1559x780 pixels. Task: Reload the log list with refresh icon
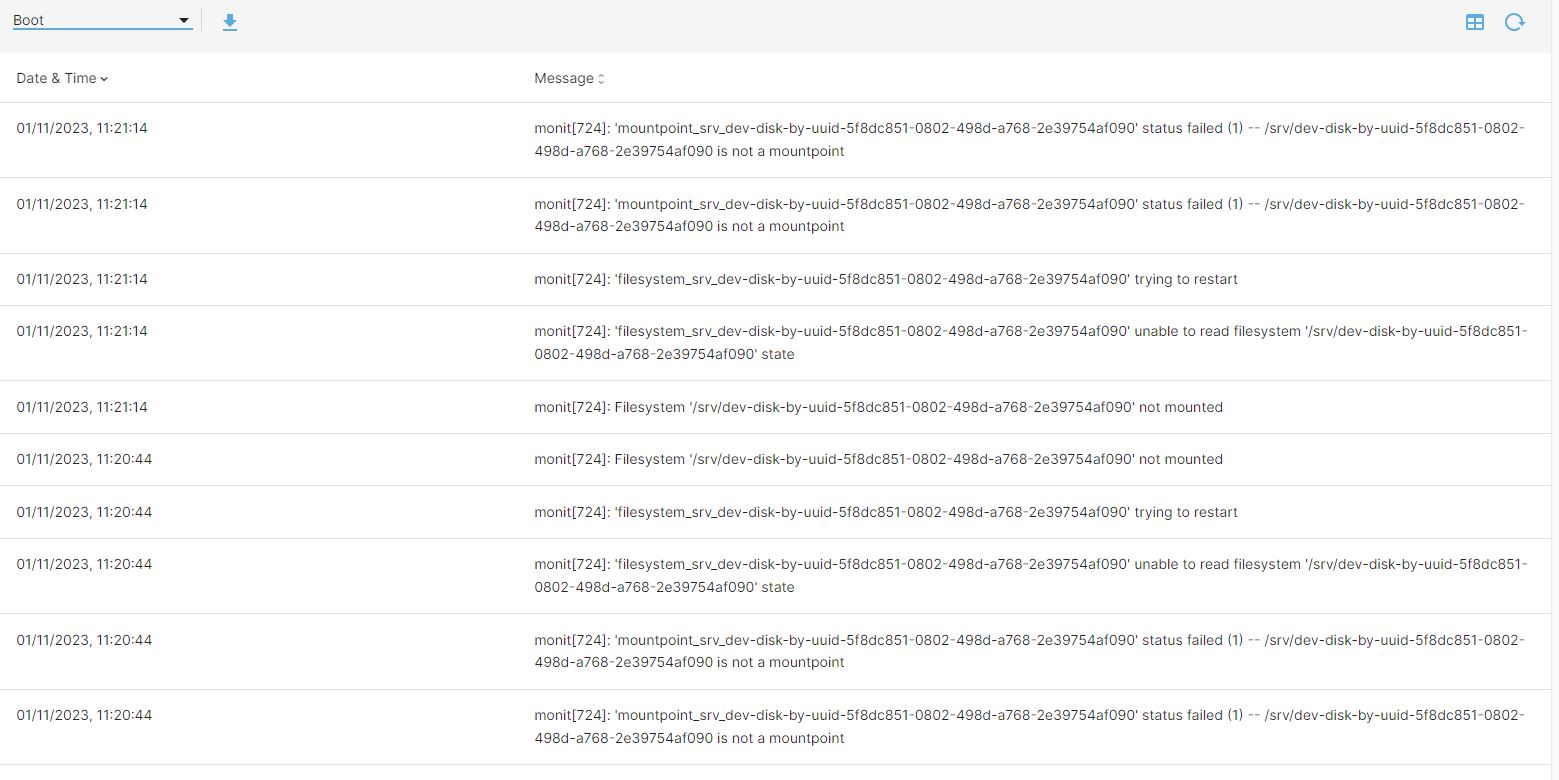(1514, 22)
